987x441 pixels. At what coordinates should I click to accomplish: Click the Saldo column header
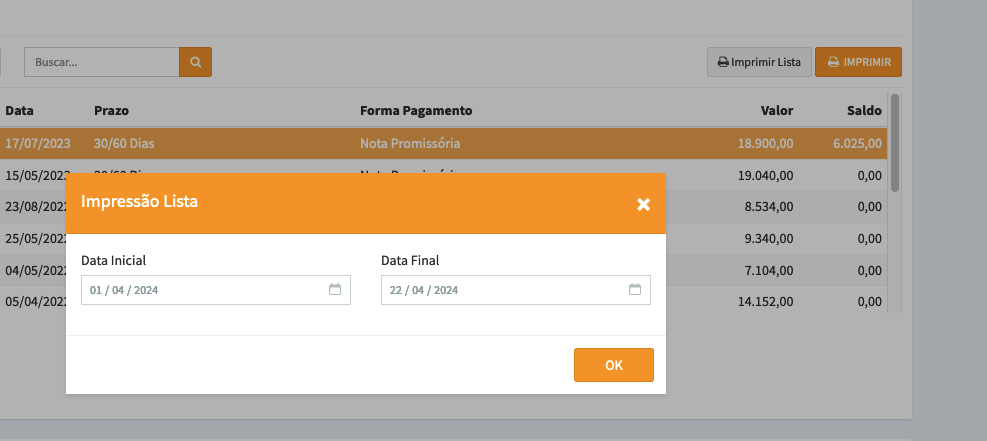pyautogui.click(x=864, y=110)
